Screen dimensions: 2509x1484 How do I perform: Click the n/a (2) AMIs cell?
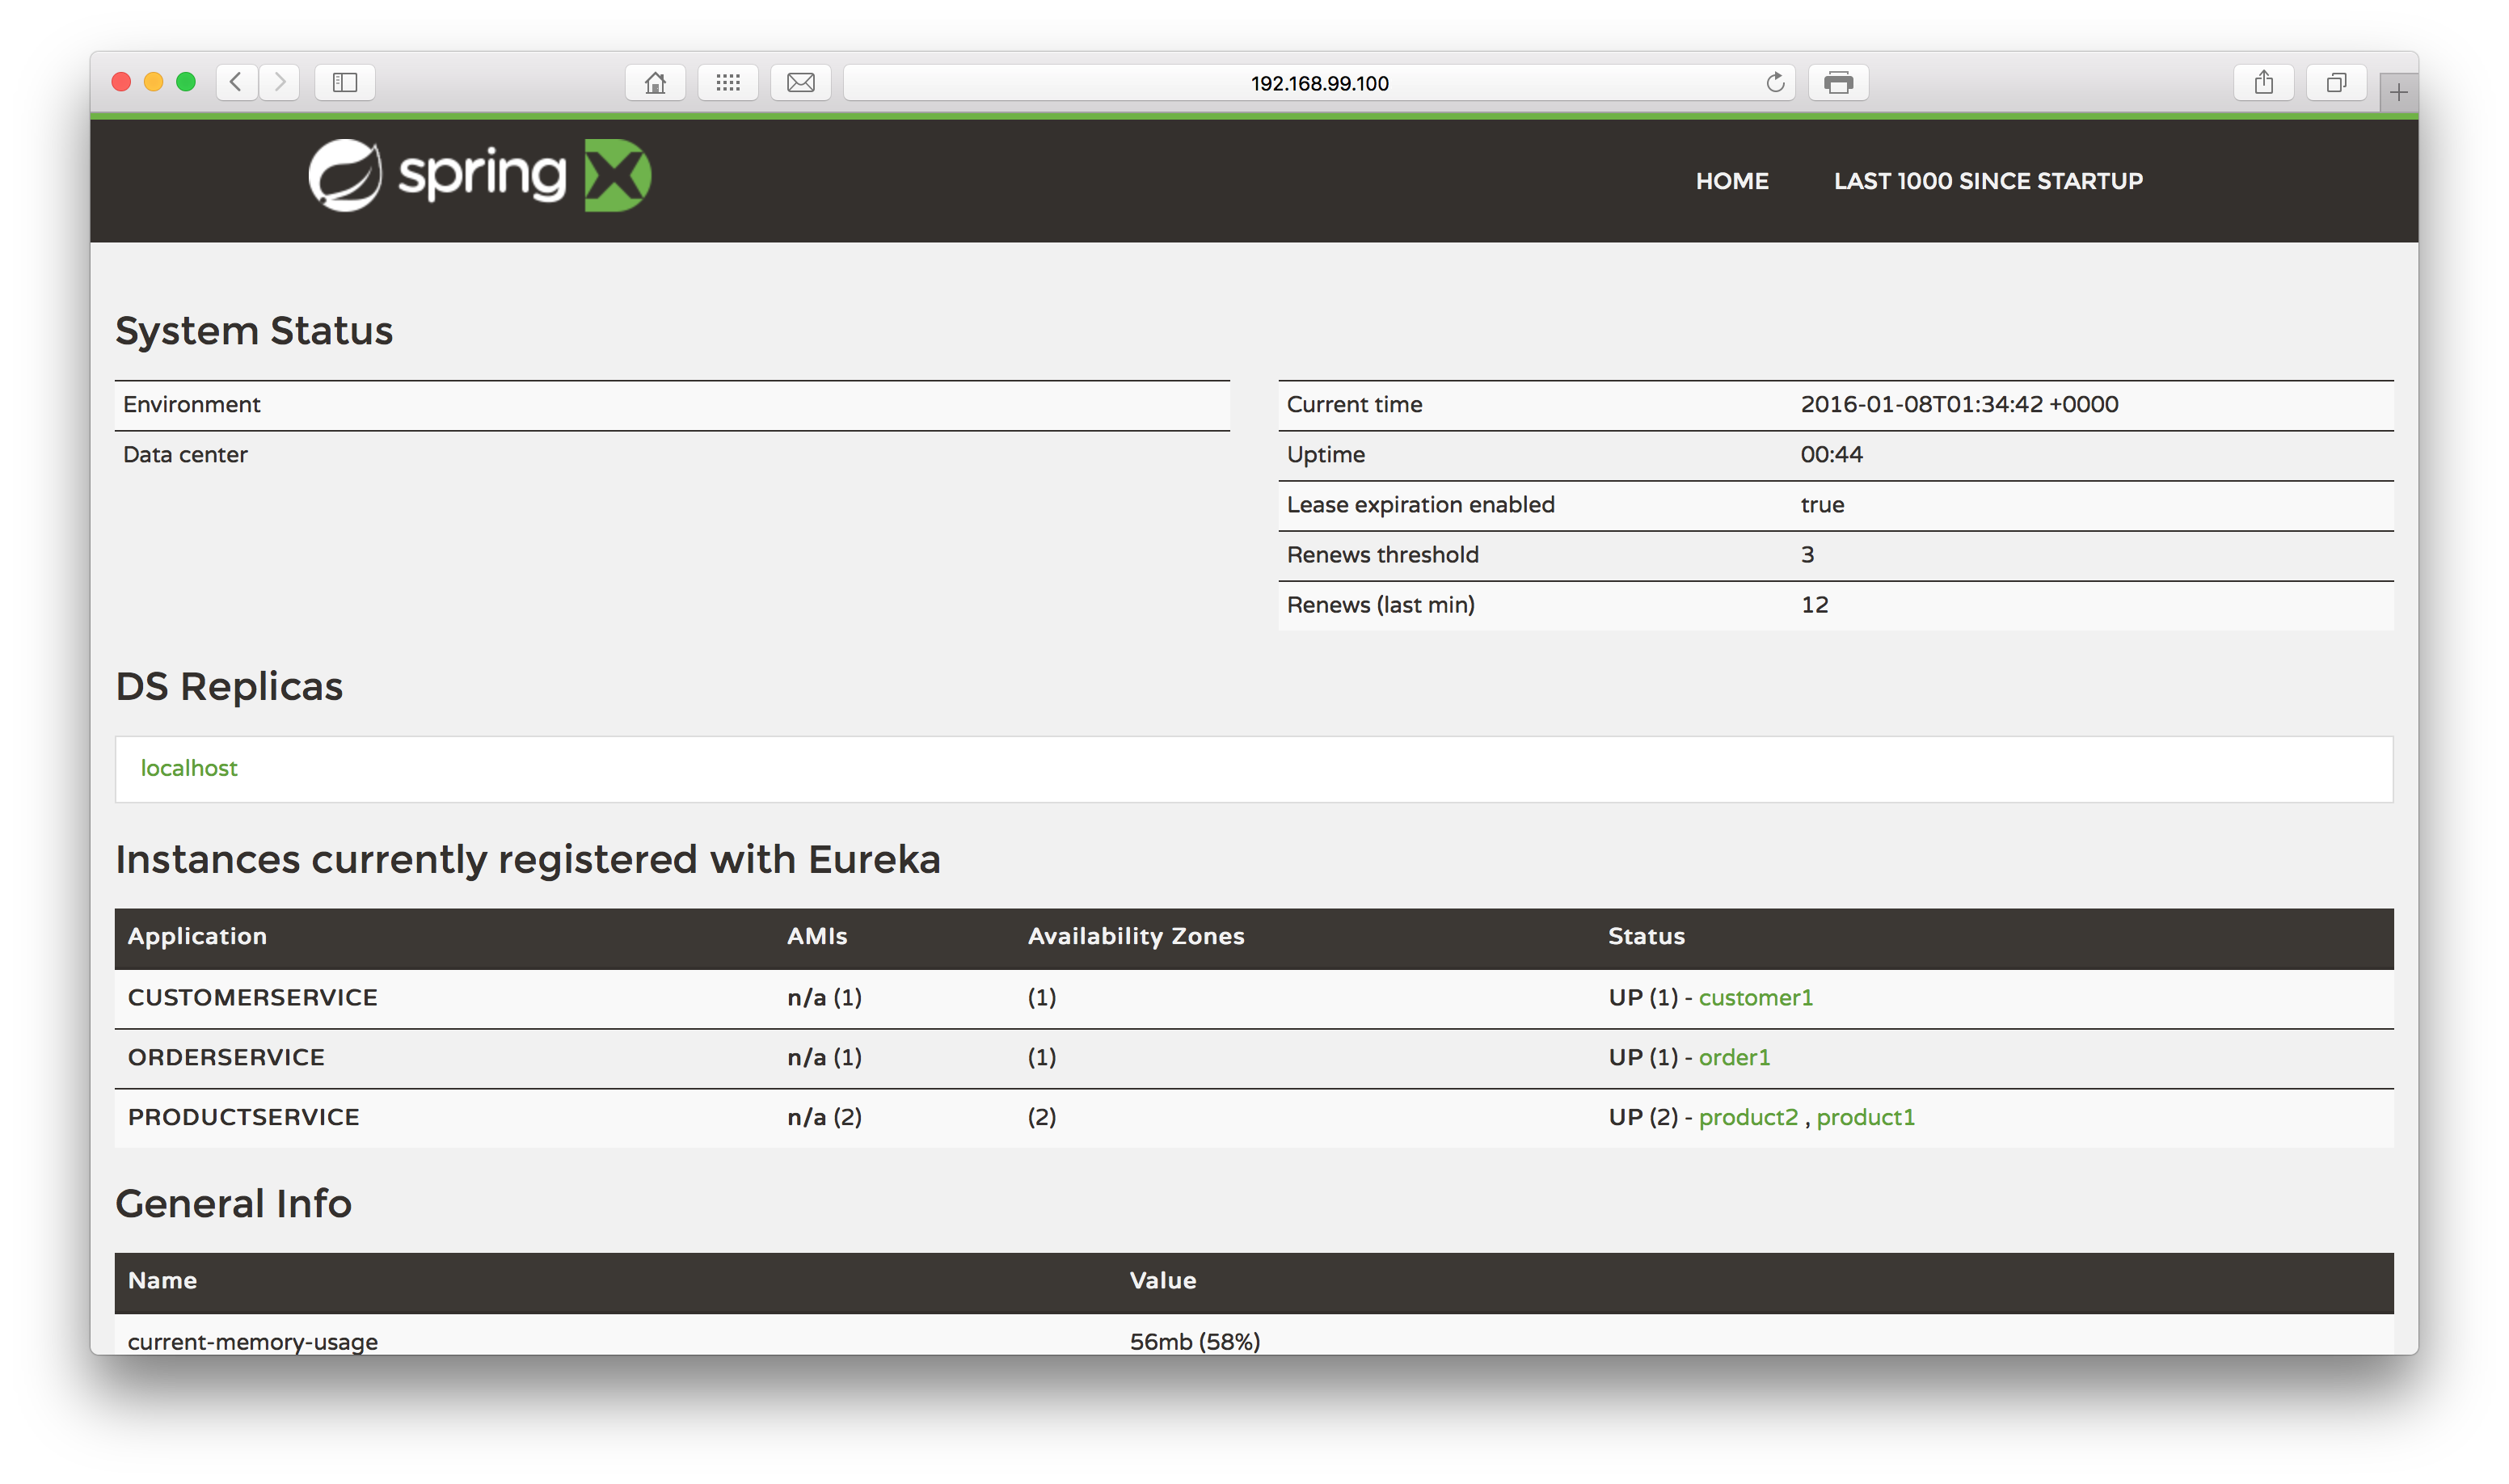click(824, 1117)
